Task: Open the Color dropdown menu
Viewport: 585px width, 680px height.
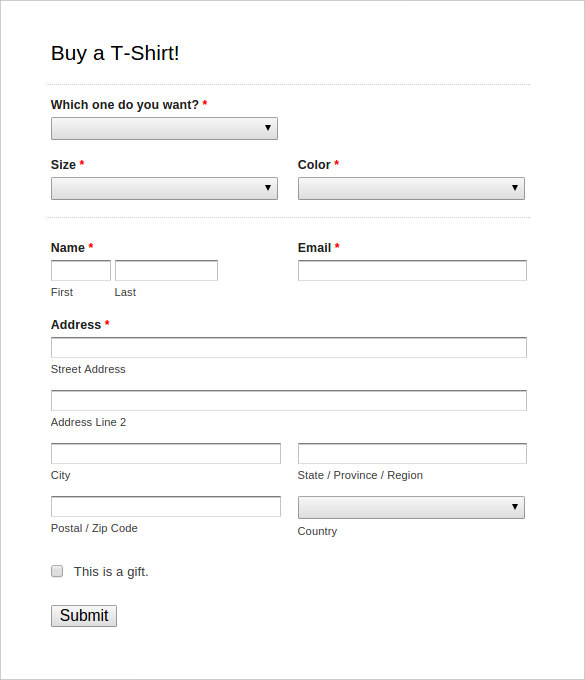Action: 411,188
